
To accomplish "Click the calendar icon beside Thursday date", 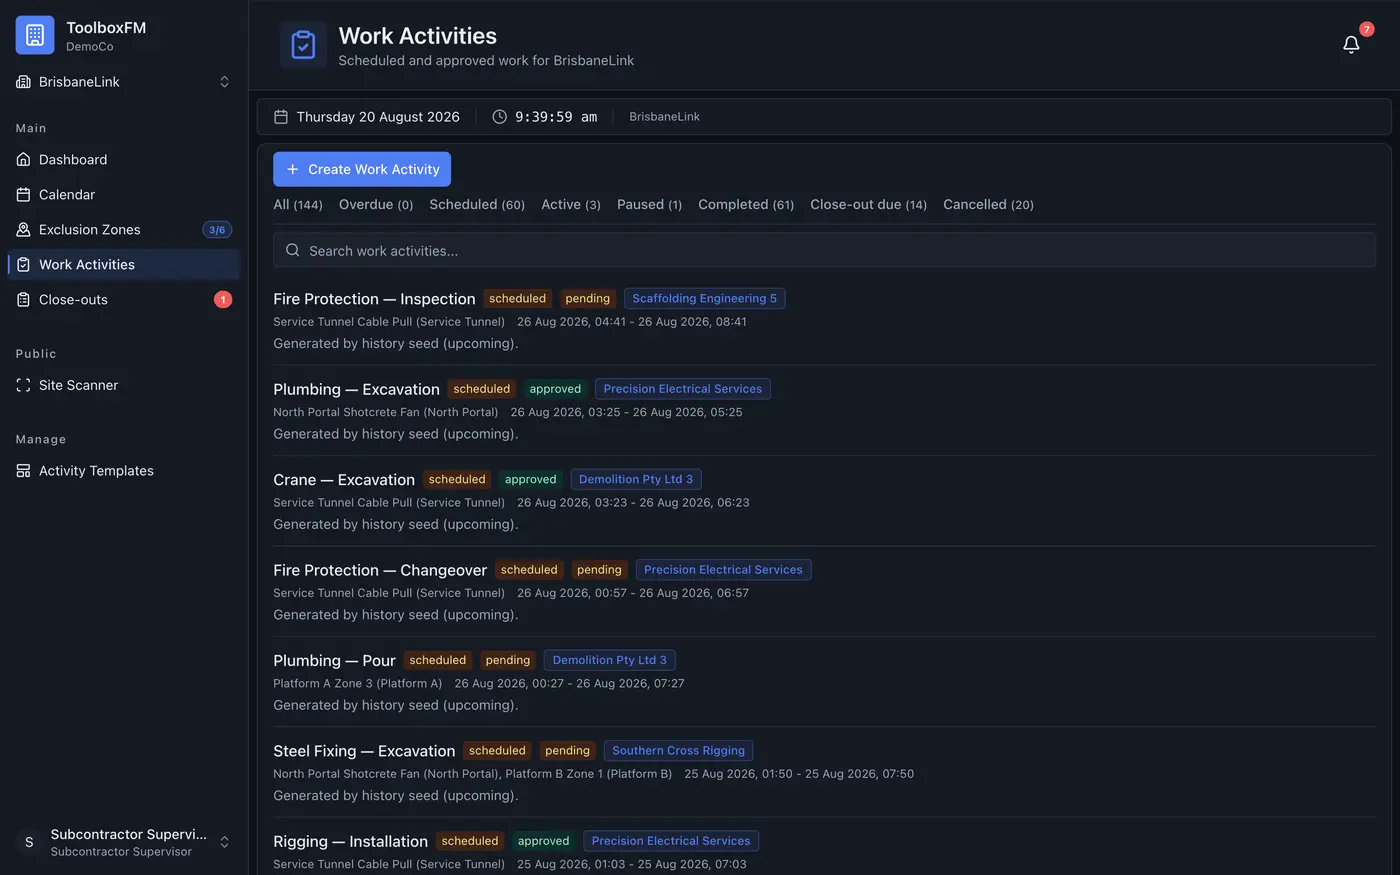I will coord(281,117).
